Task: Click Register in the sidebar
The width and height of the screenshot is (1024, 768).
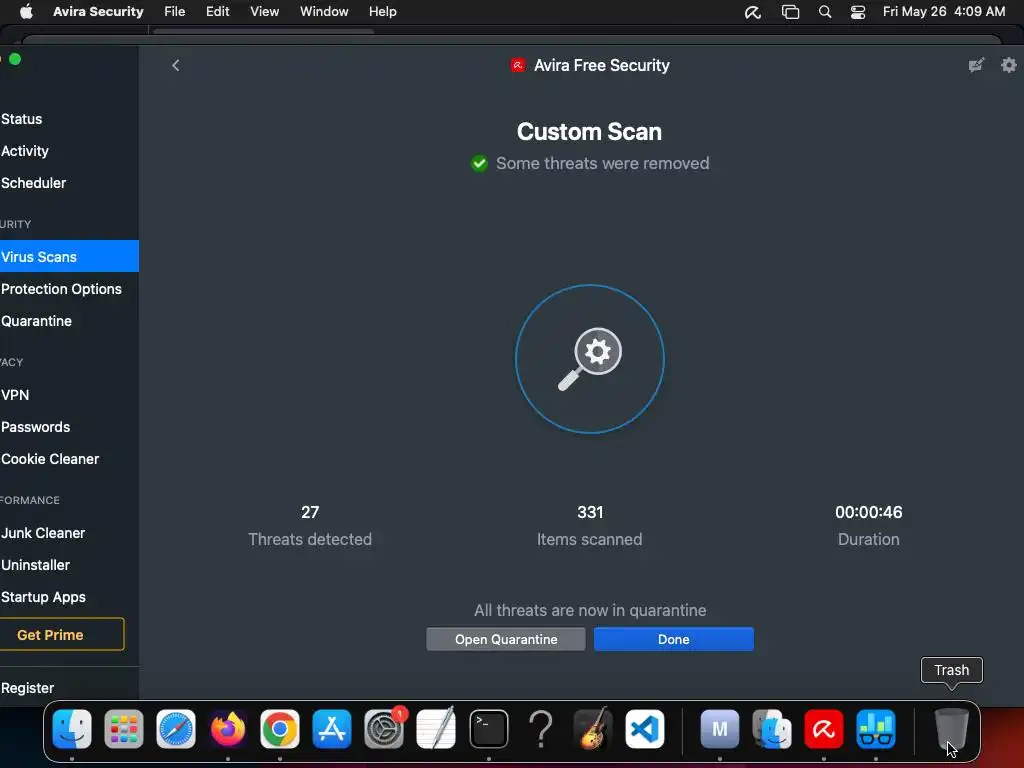Action: coord(27,688)
